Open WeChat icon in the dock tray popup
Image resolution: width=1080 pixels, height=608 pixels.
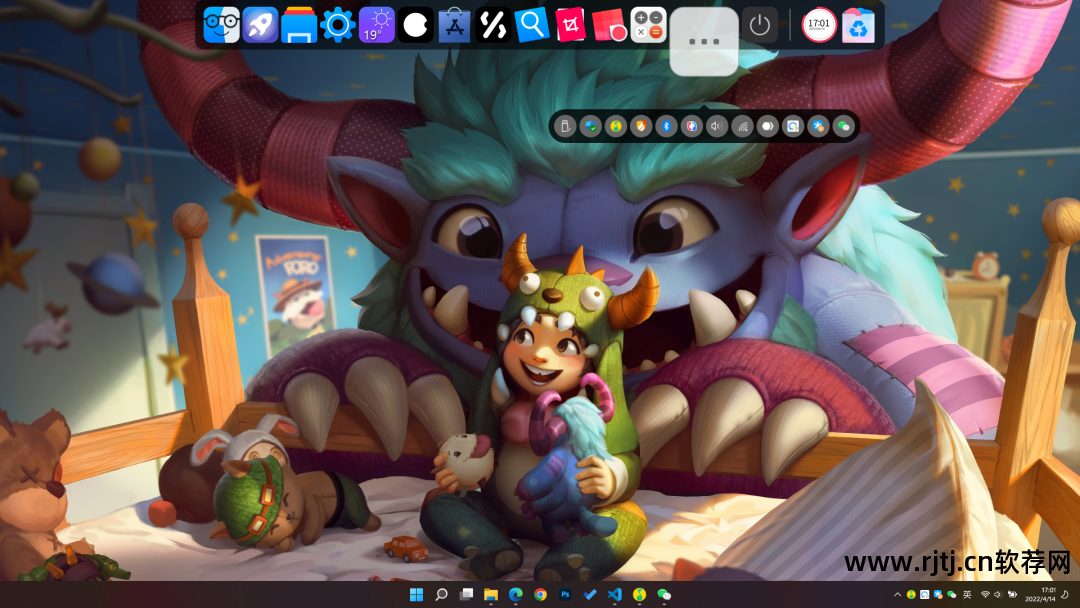coord(844,126)
